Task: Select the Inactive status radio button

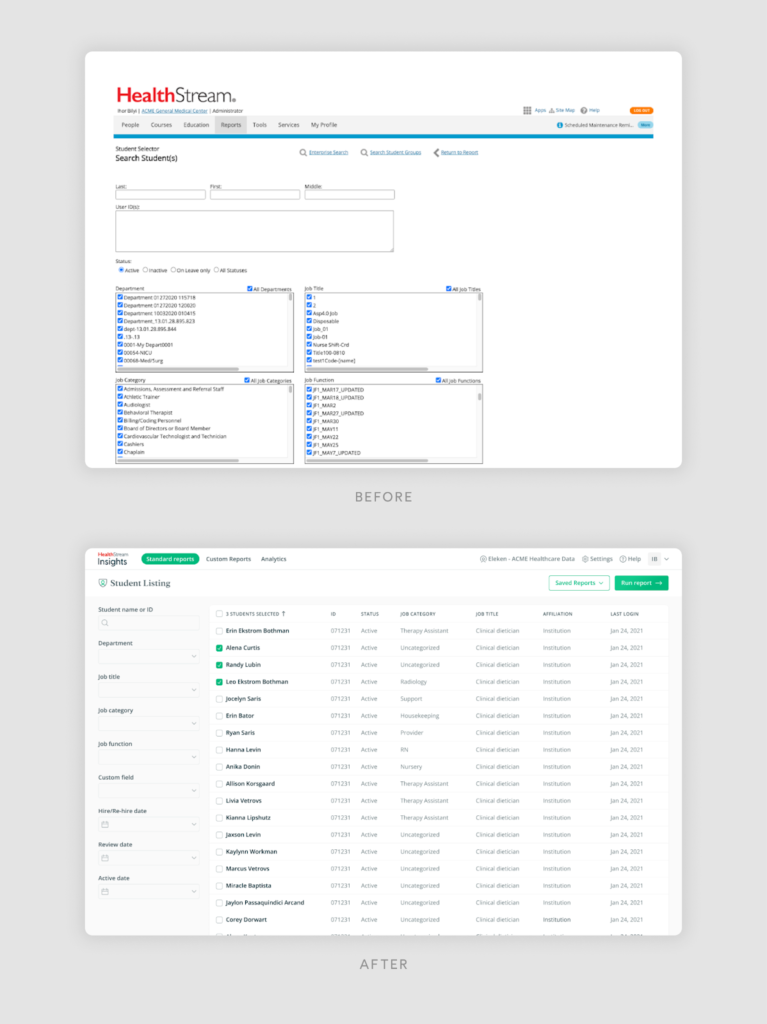Action: click(x=145, y=270)
